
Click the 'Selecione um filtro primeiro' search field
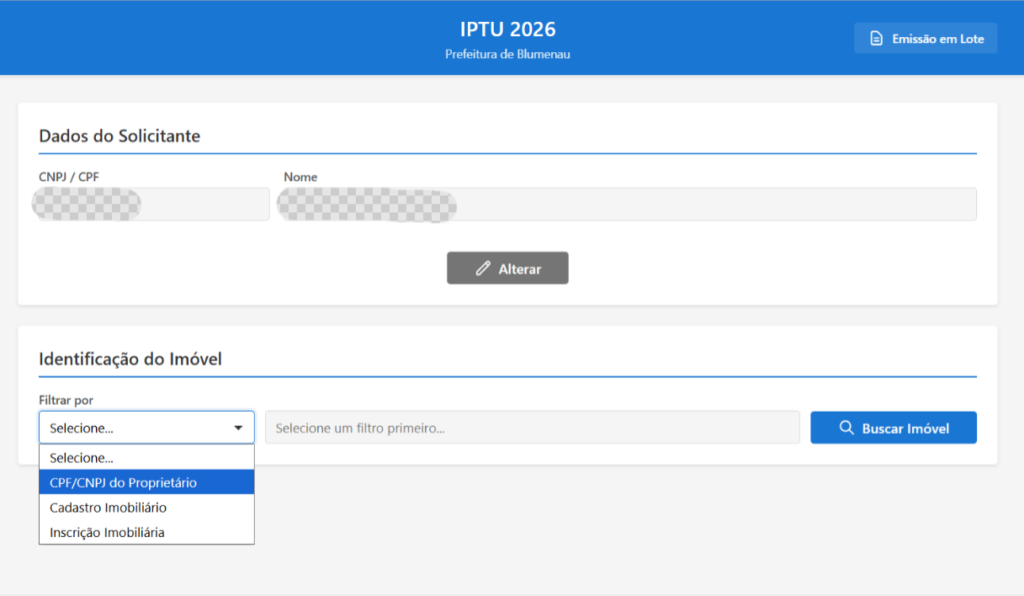coord(531,428)
